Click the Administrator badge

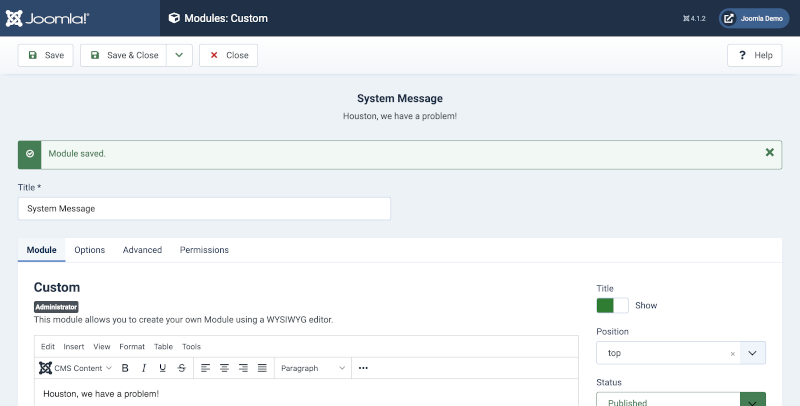pyautogui.click(x=56, y=307)
